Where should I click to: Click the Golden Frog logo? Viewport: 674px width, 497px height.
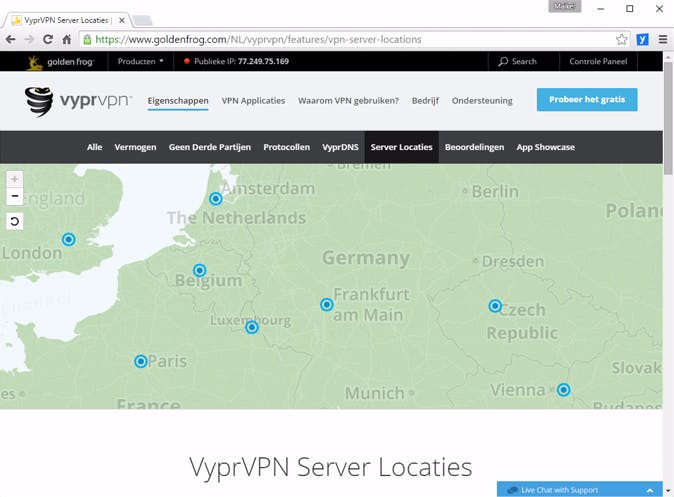60,62
